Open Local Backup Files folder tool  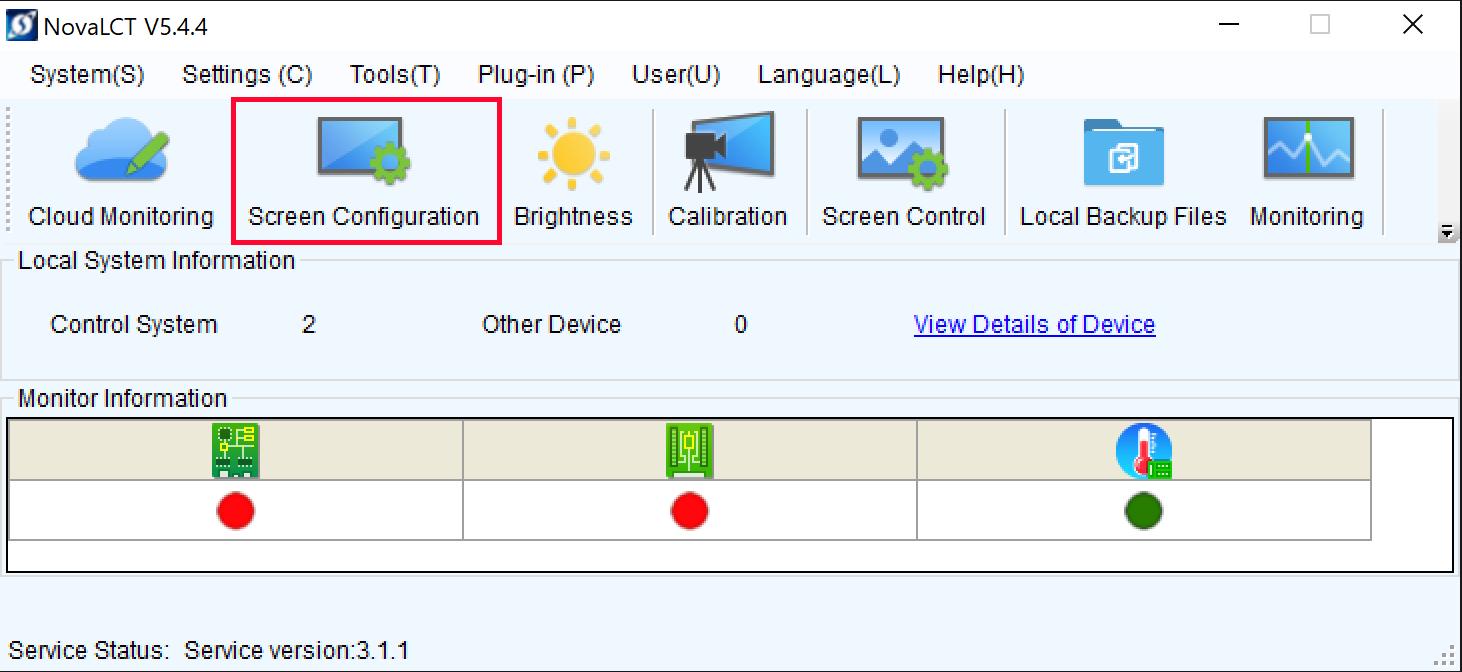(1123, 172)
